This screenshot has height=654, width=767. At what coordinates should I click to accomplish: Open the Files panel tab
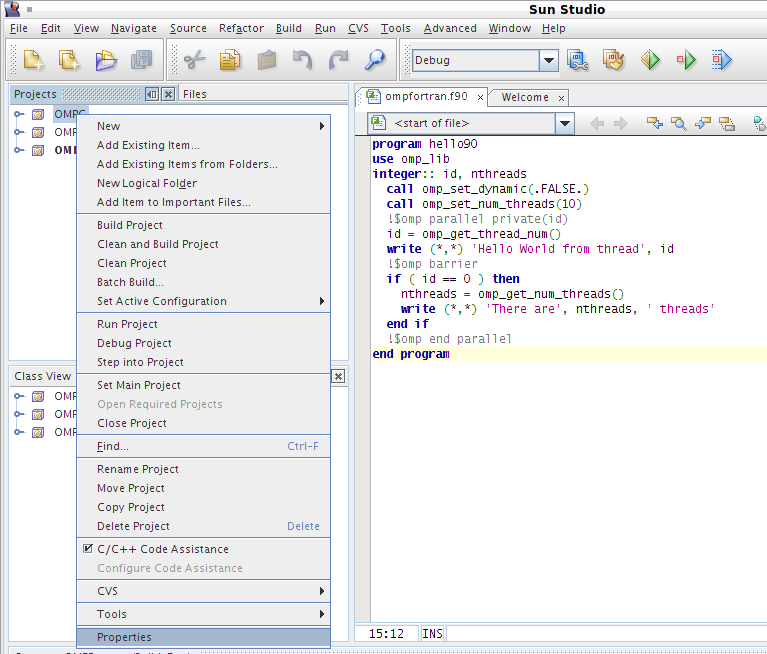[x=195, y=94]
